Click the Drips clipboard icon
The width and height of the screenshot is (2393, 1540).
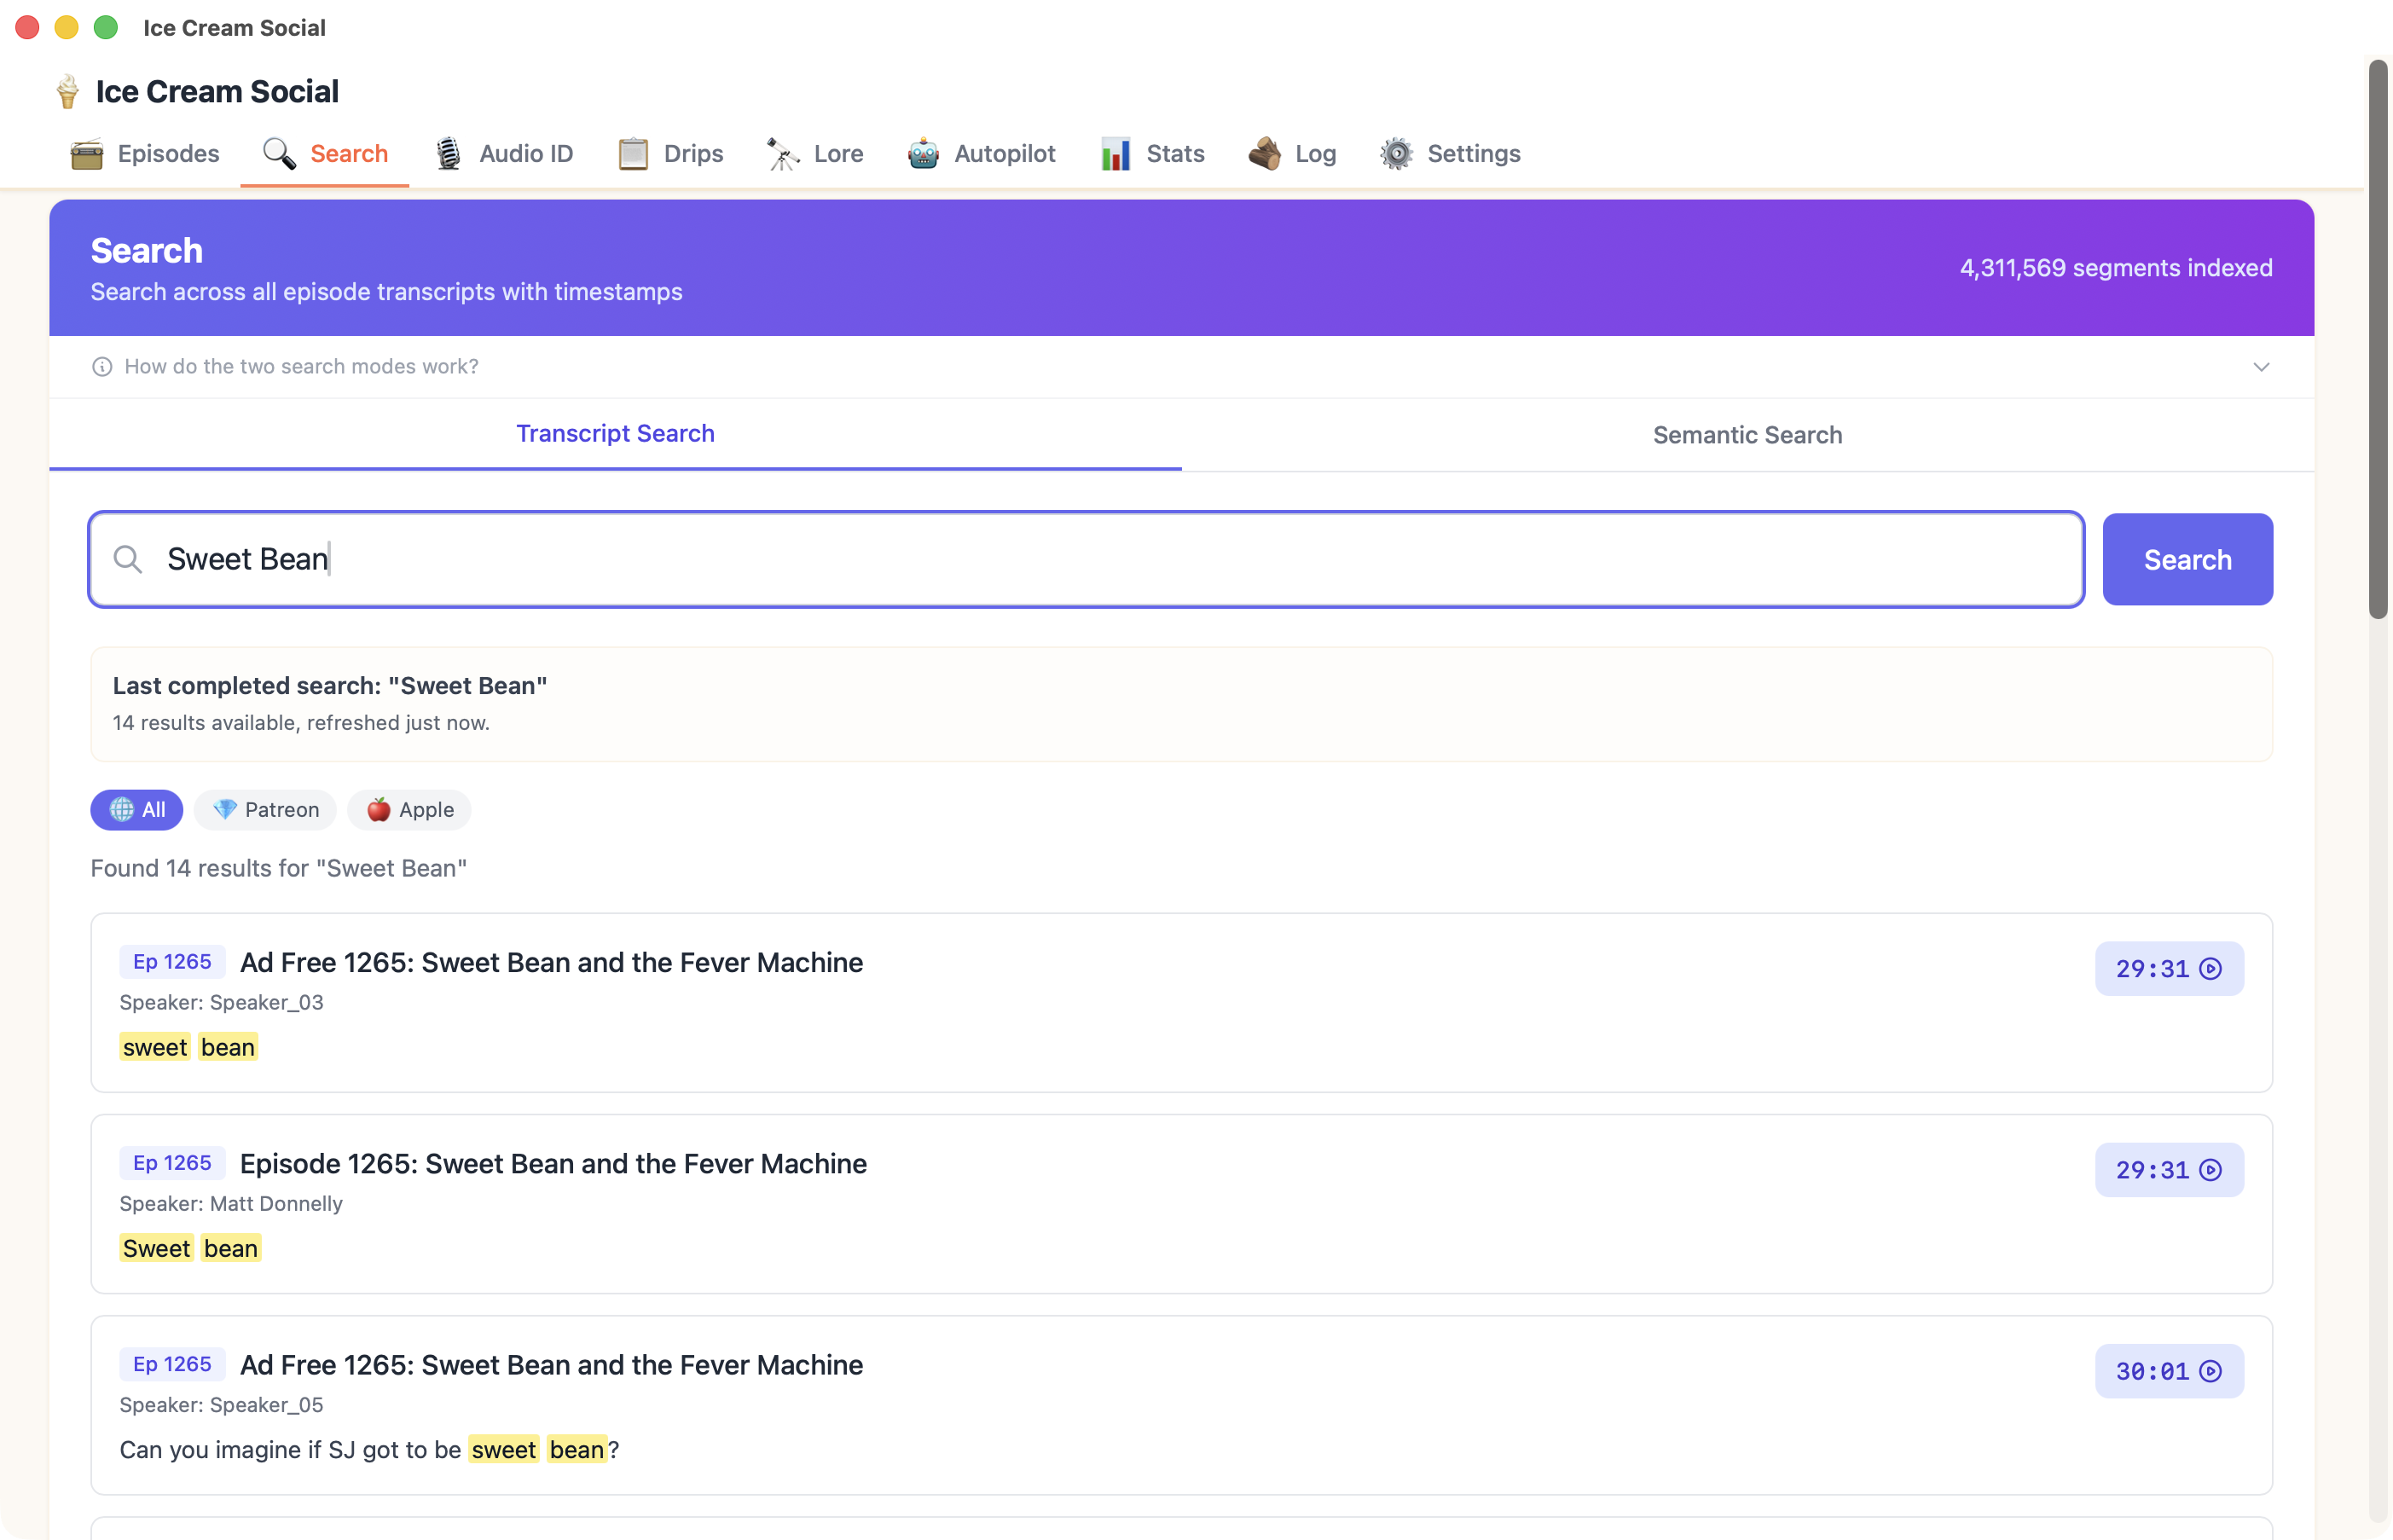(x=633, y=154)
